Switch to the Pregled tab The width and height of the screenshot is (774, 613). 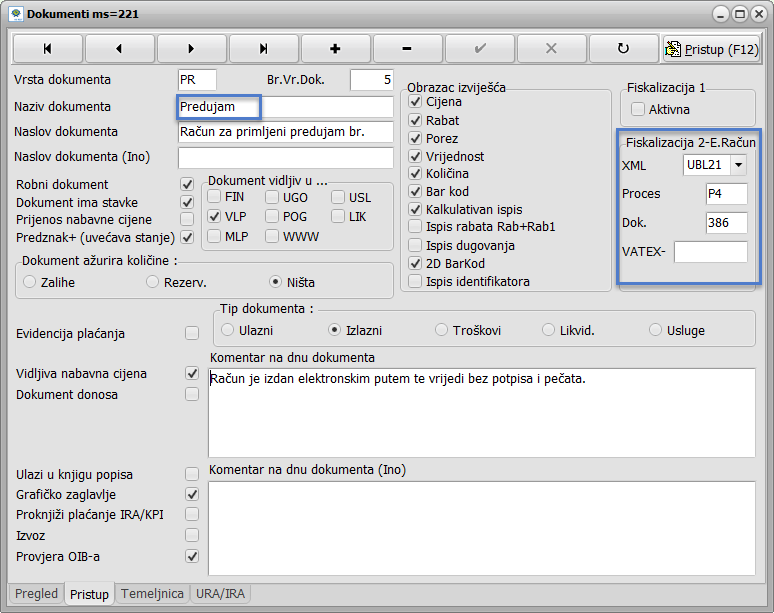coord(37,594)
